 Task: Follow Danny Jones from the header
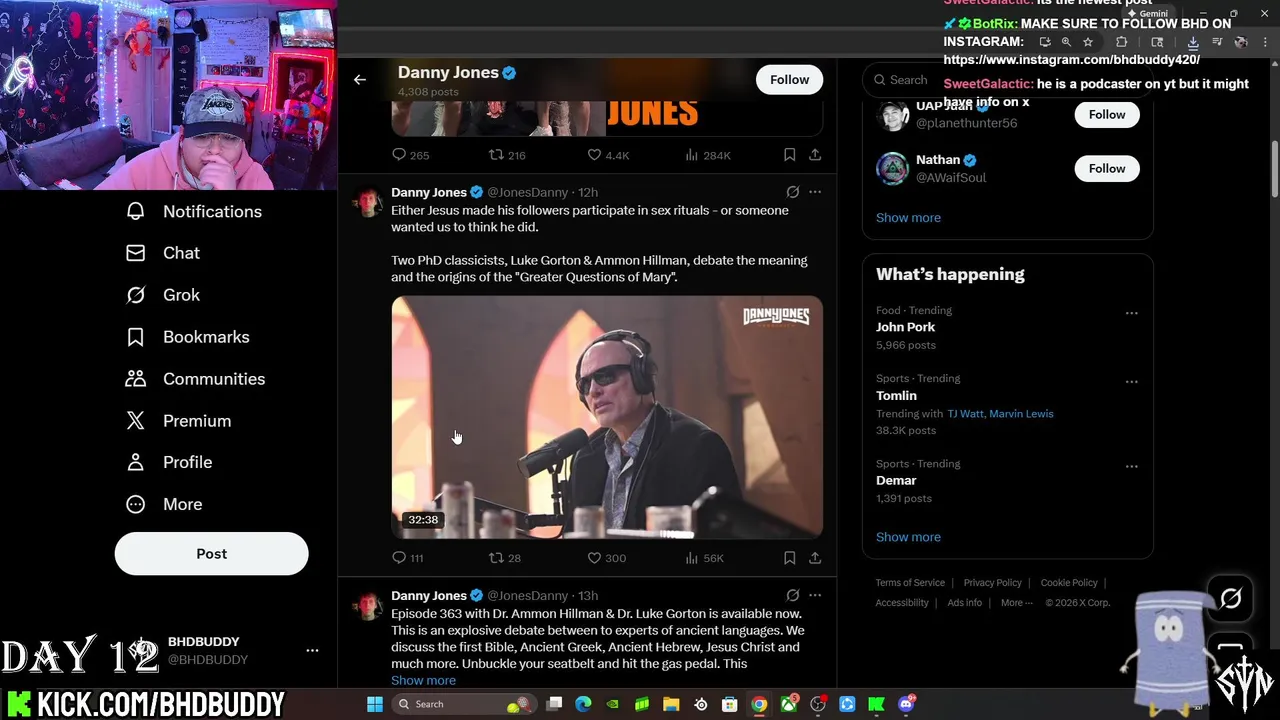click(x=789, y=80)
